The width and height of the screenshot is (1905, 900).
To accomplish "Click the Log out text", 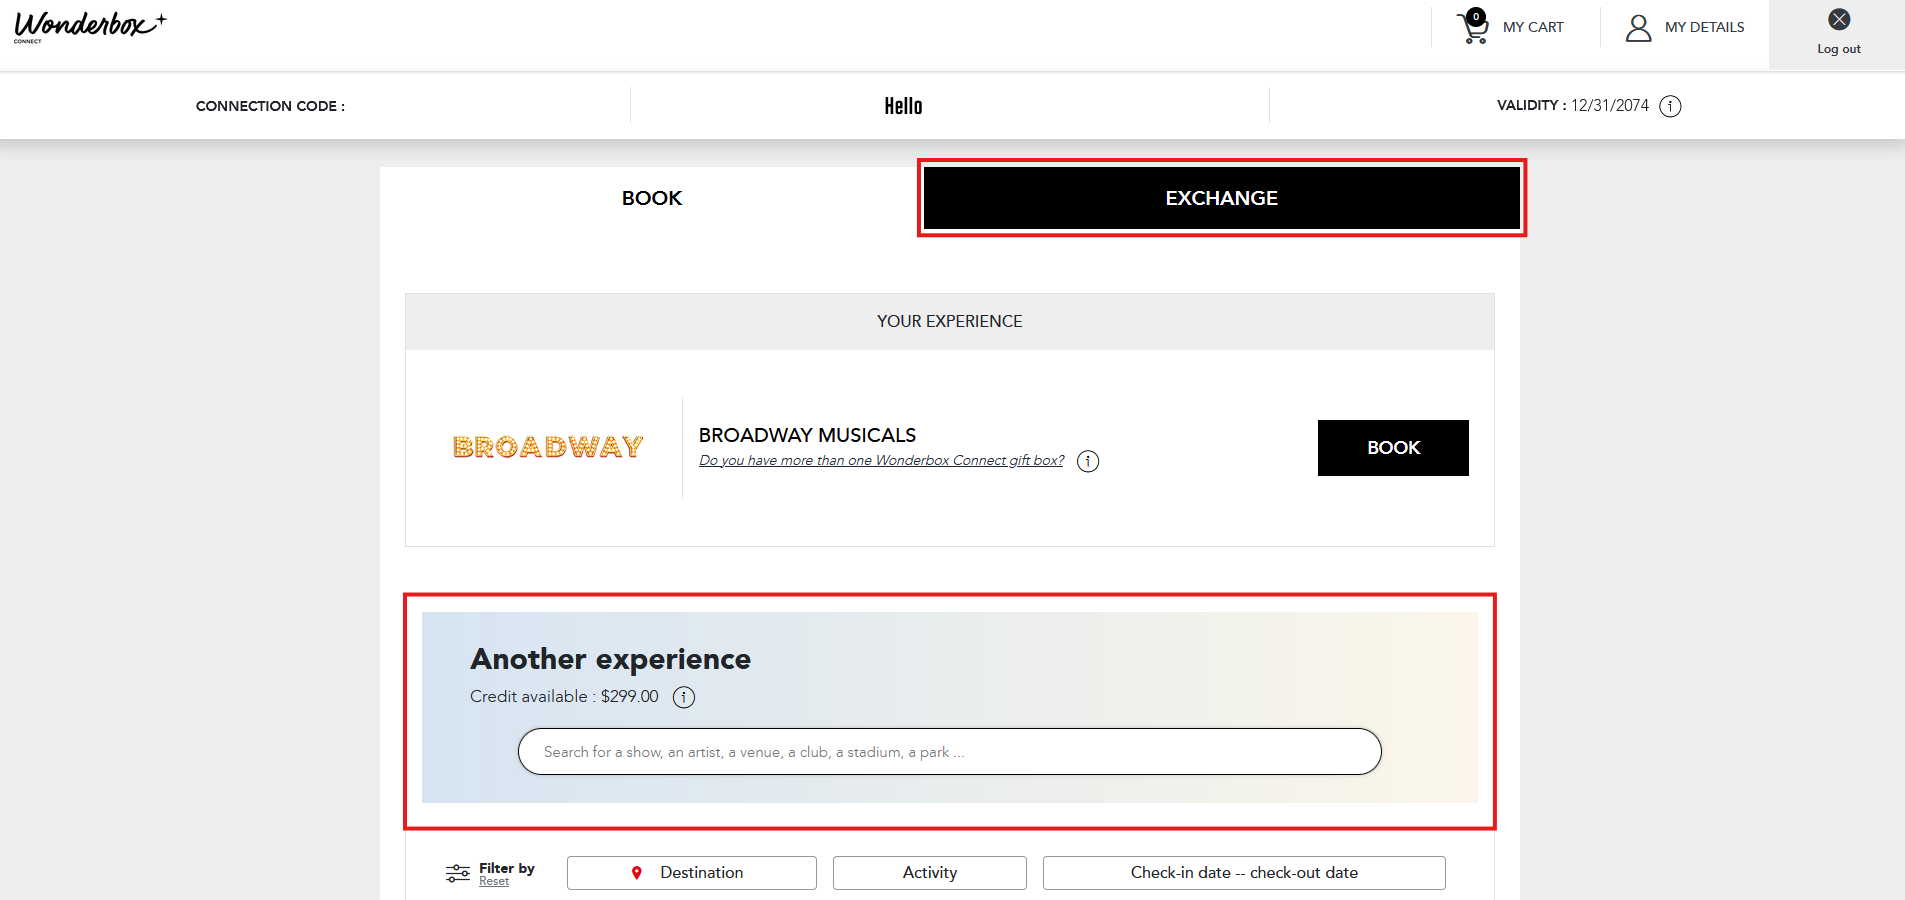I will pos(1839,49).
